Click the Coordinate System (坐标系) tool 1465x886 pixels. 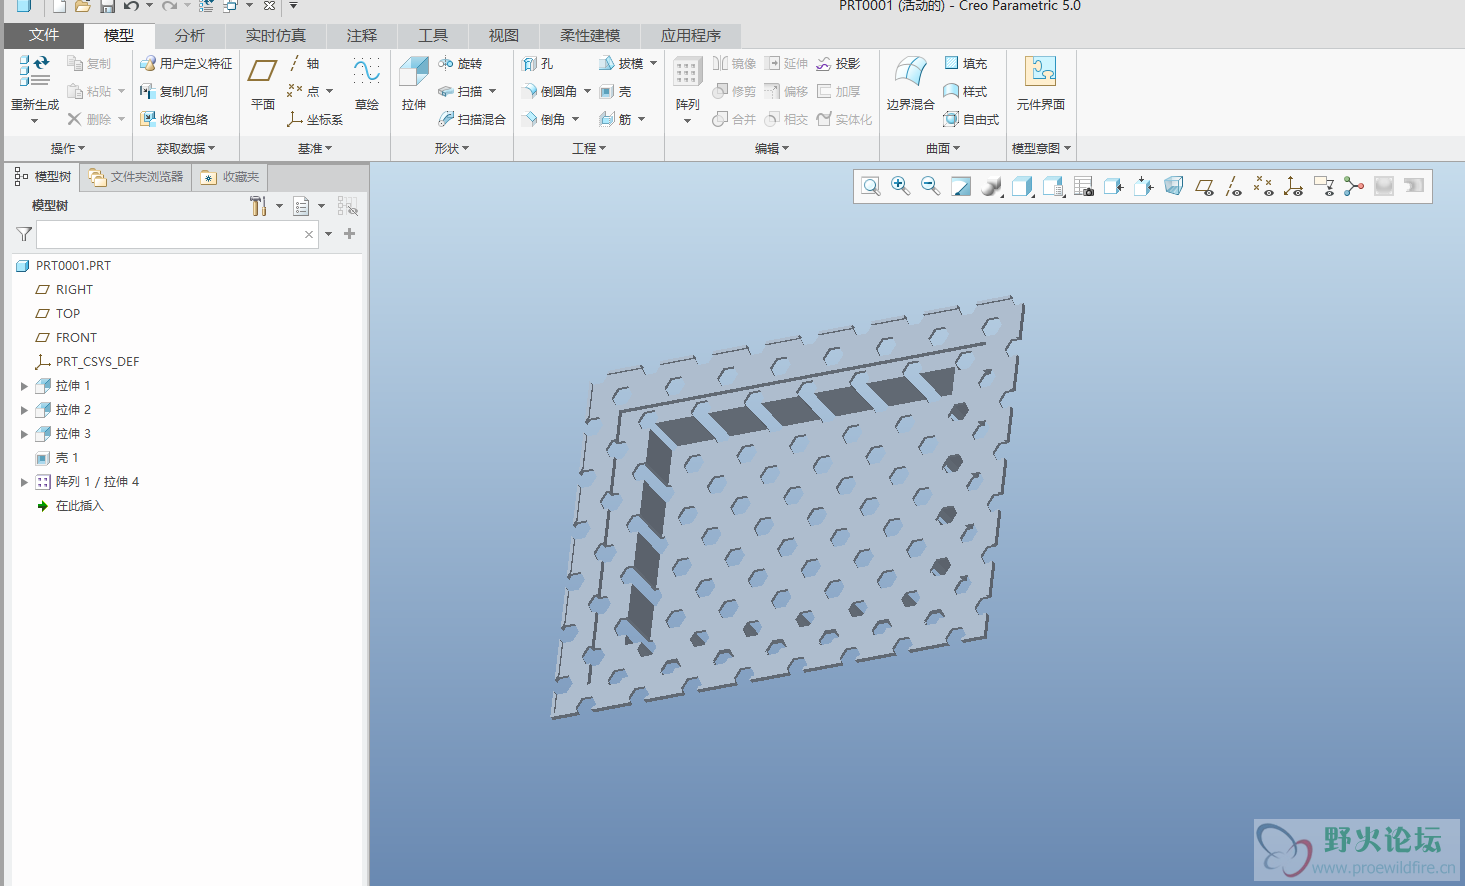pyautogui.click(x=315, y=119)
